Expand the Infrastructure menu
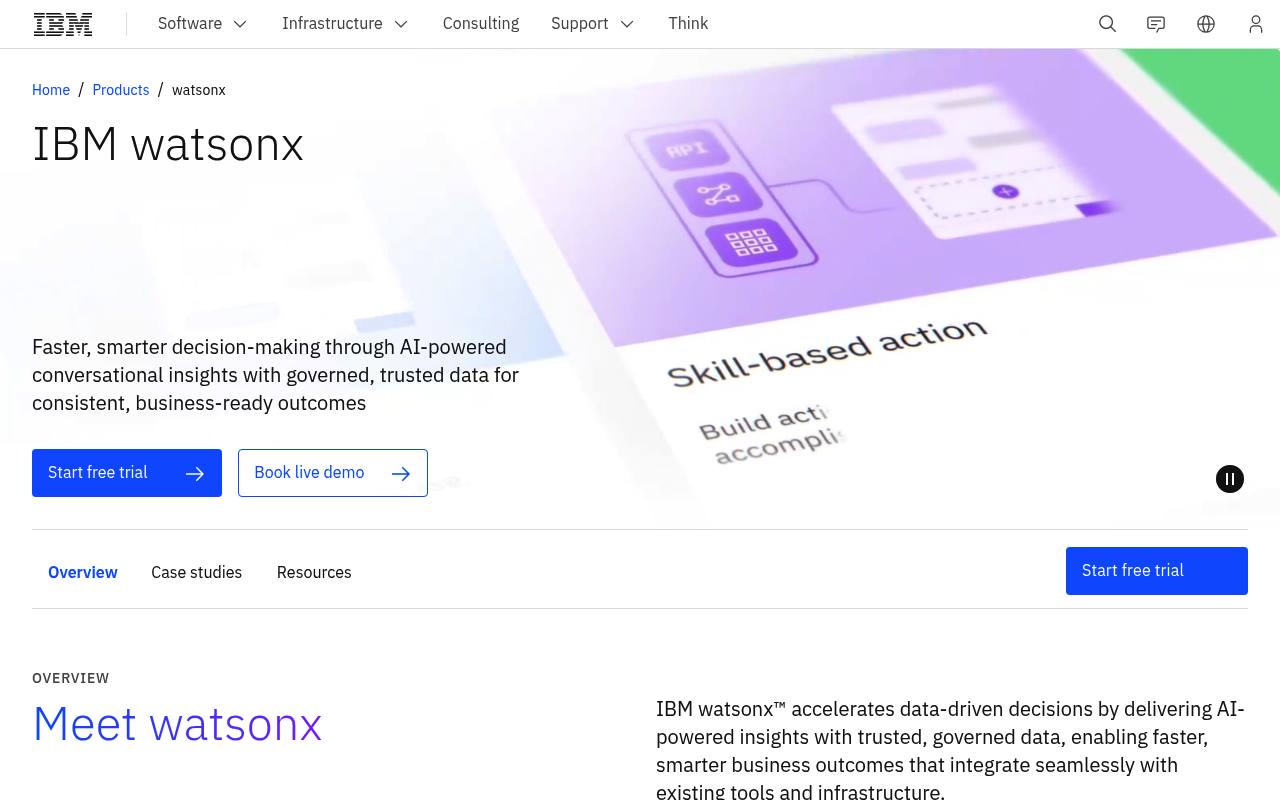Screen dimensions: 1280x800 (346, 24)
